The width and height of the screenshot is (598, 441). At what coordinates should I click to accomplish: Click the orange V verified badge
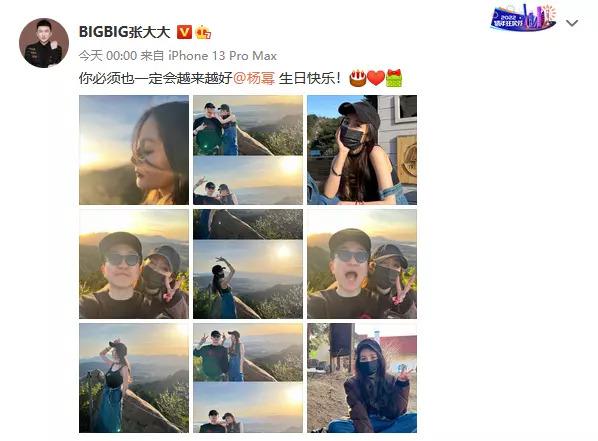tap(184, 32)
